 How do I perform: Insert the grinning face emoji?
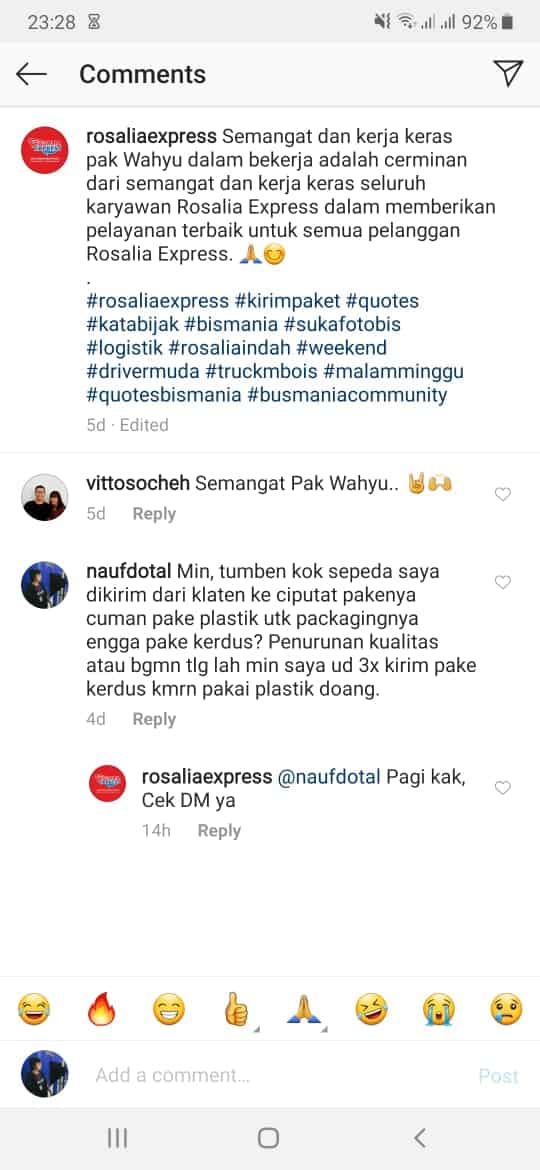pos(169,1011)
